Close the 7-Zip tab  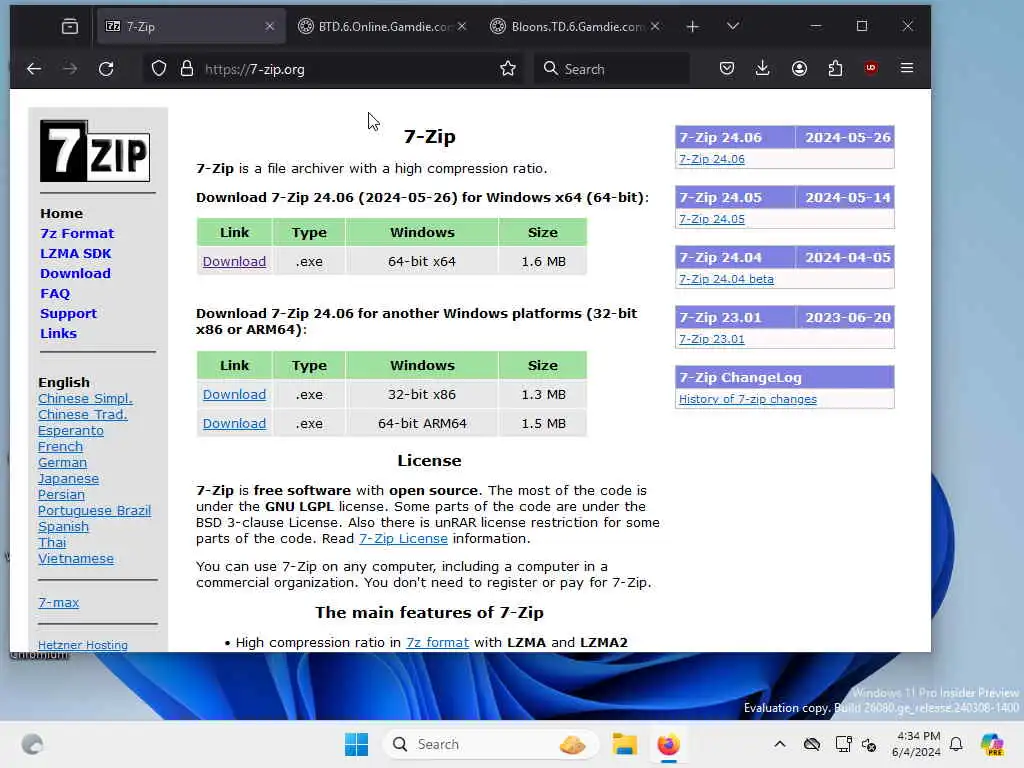(270, 26)
